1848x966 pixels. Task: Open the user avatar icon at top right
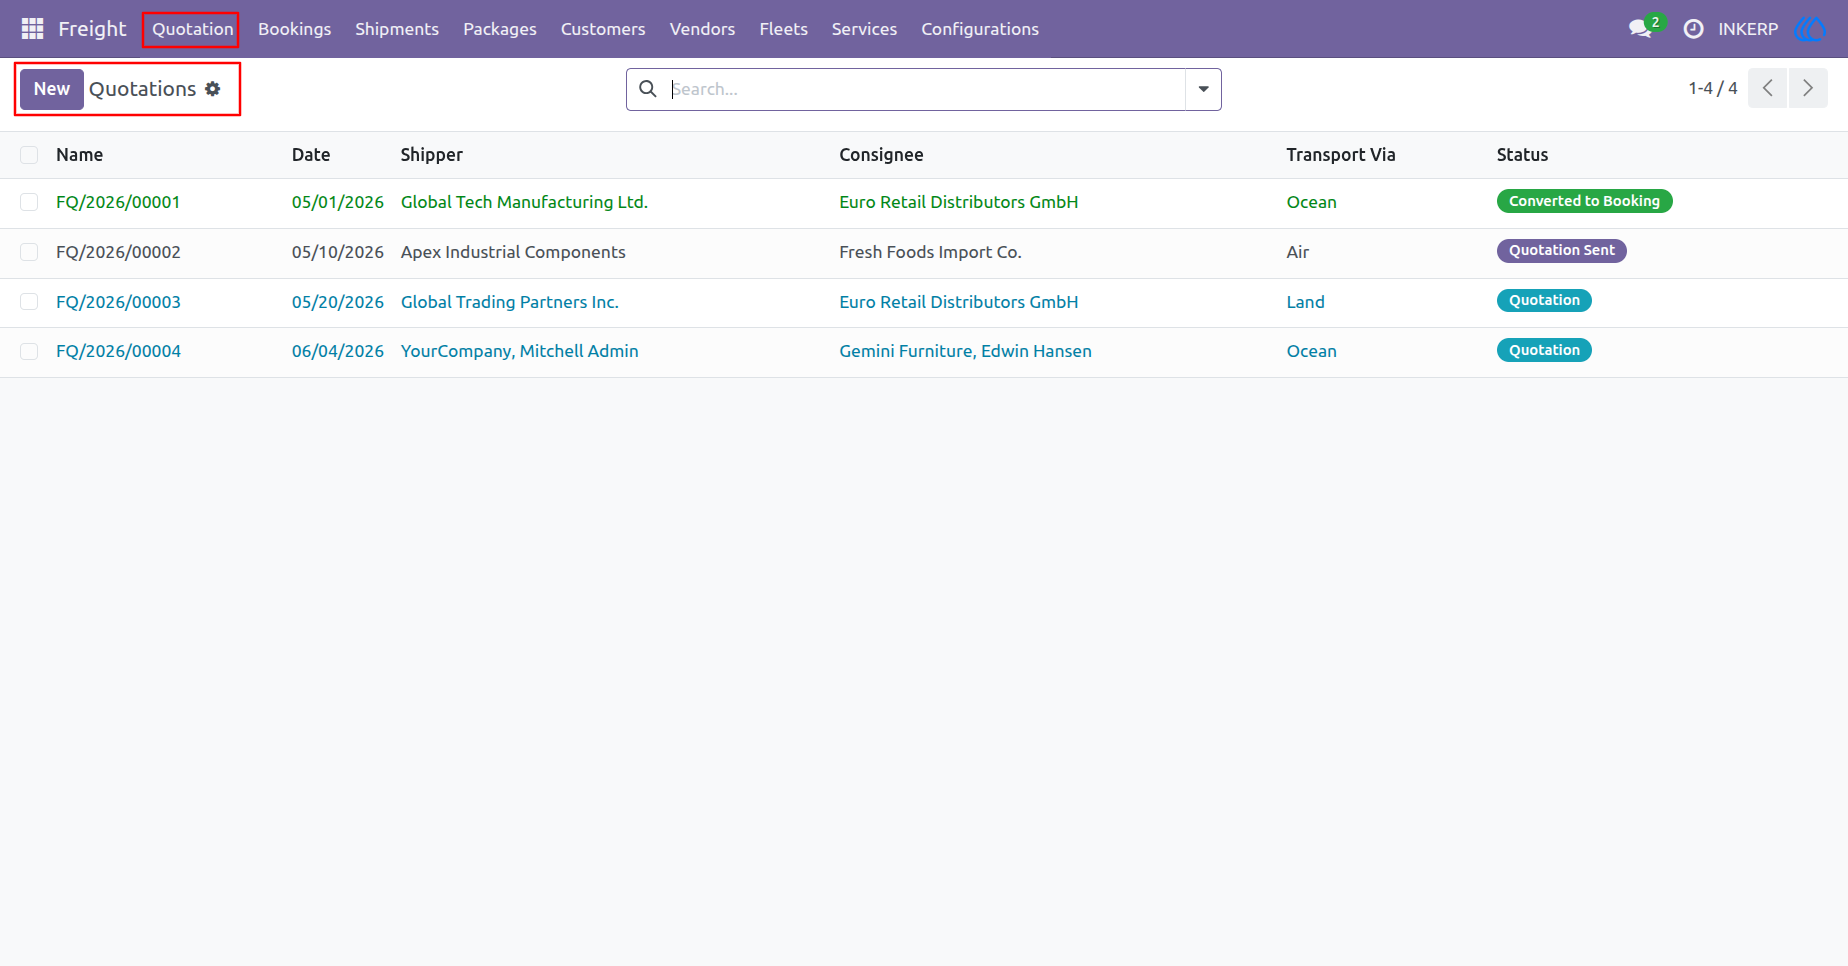1811,29
